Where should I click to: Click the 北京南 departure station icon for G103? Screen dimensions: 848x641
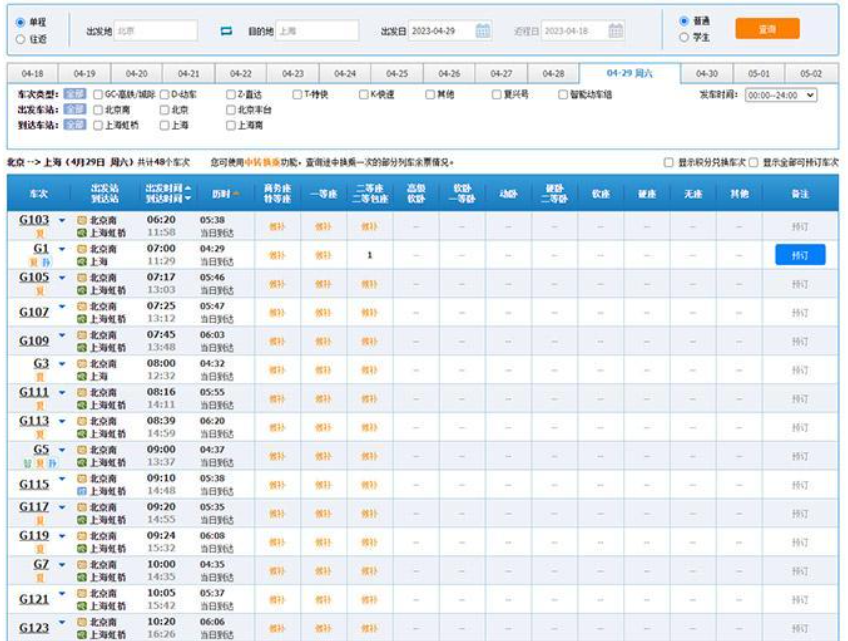click(84, 219)
